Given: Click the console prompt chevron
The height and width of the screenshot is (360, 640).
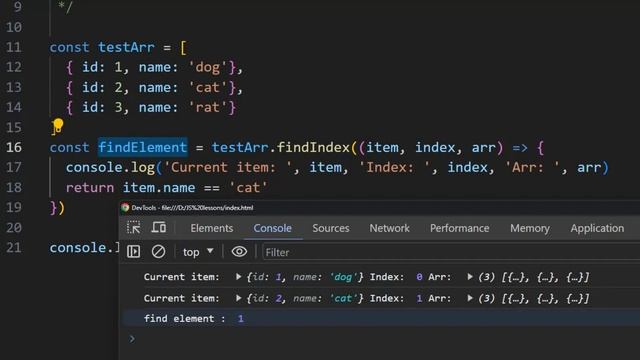Looking at the screenshot, I should (132, 339).
